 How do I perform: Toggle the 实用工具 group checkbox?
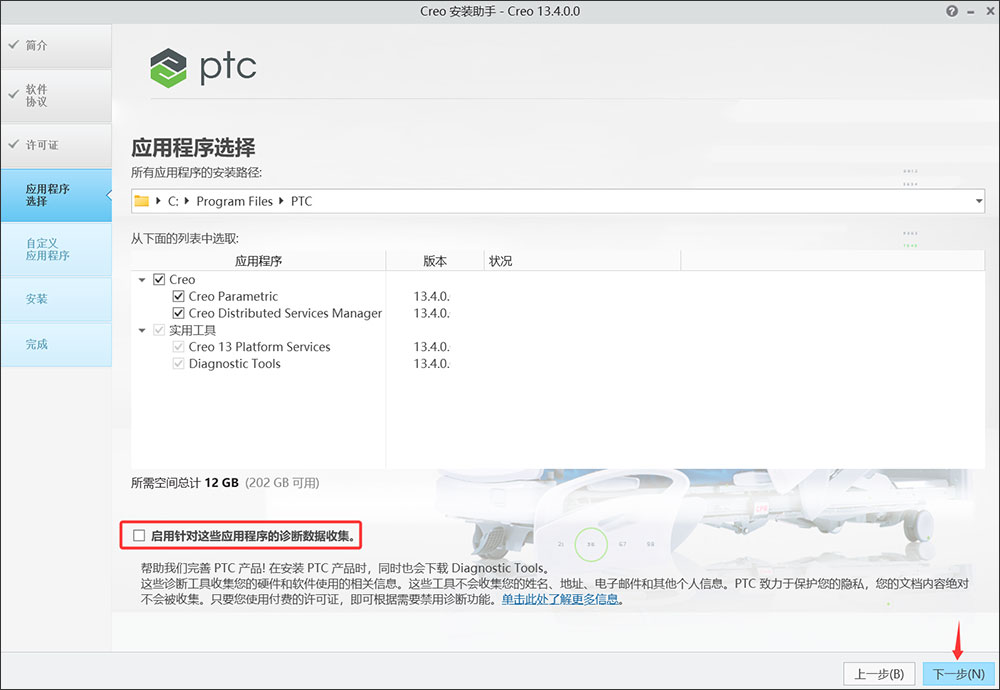pos(159,330)
